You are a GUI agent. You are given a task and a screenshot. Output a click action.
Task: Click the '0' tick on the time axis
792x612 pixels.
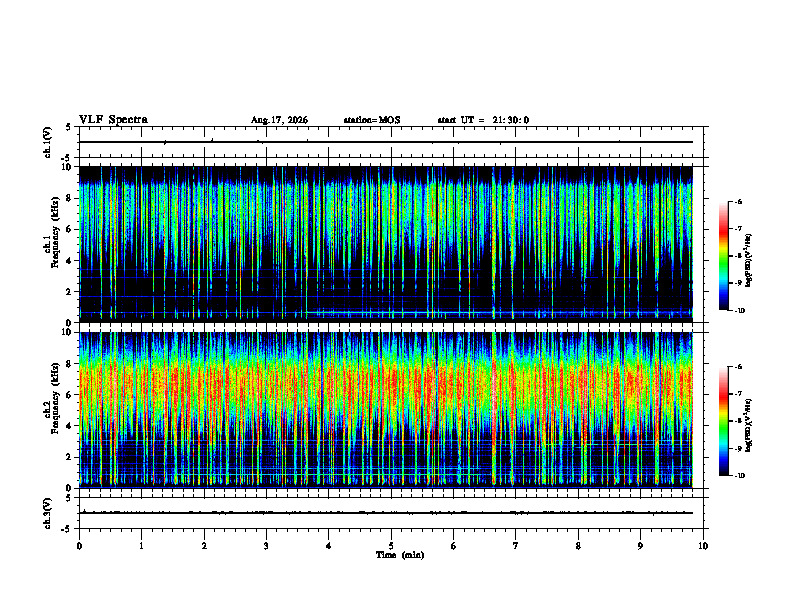[x=79, y=546]
